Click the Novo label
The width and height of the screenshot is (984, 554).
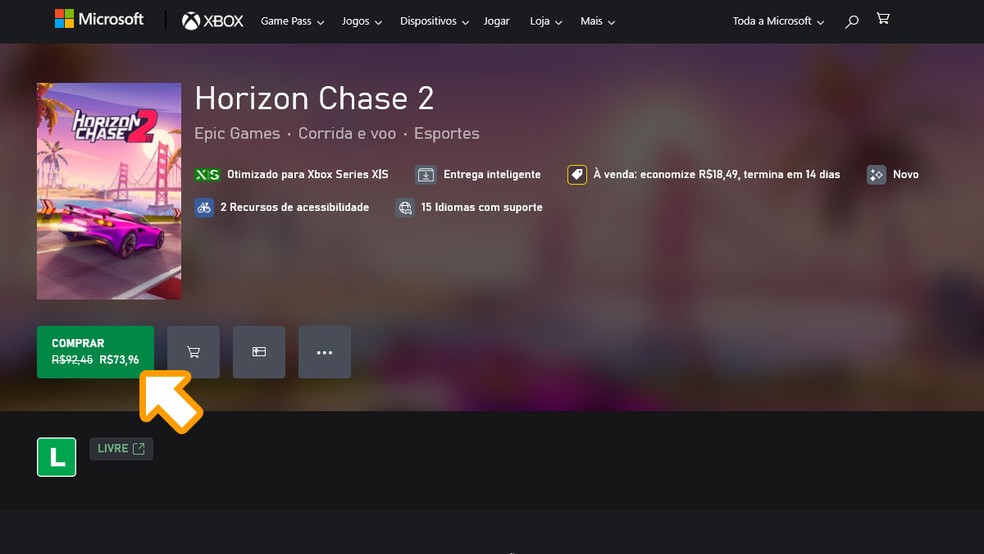906,174
